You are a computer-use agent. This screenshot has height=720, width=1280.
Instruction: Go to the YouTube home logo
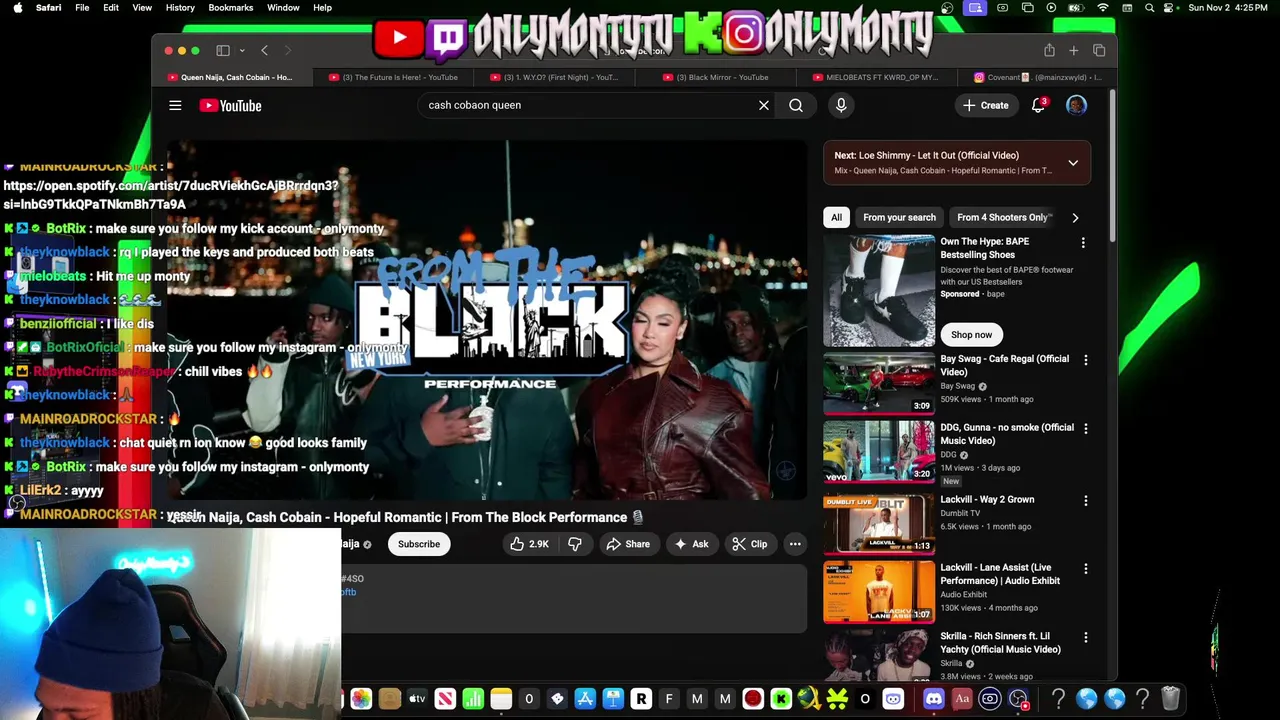230,105
